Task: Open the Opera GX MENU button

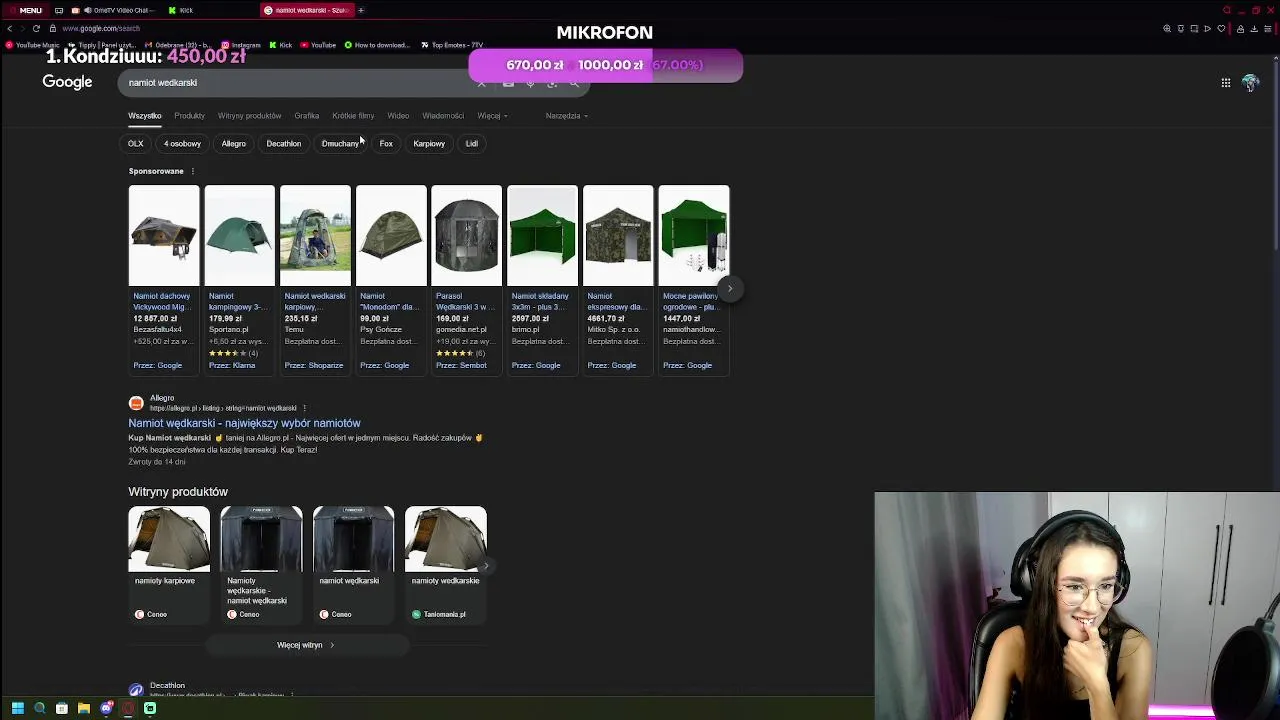Action: pyautogui.click(x=26, y=10)
